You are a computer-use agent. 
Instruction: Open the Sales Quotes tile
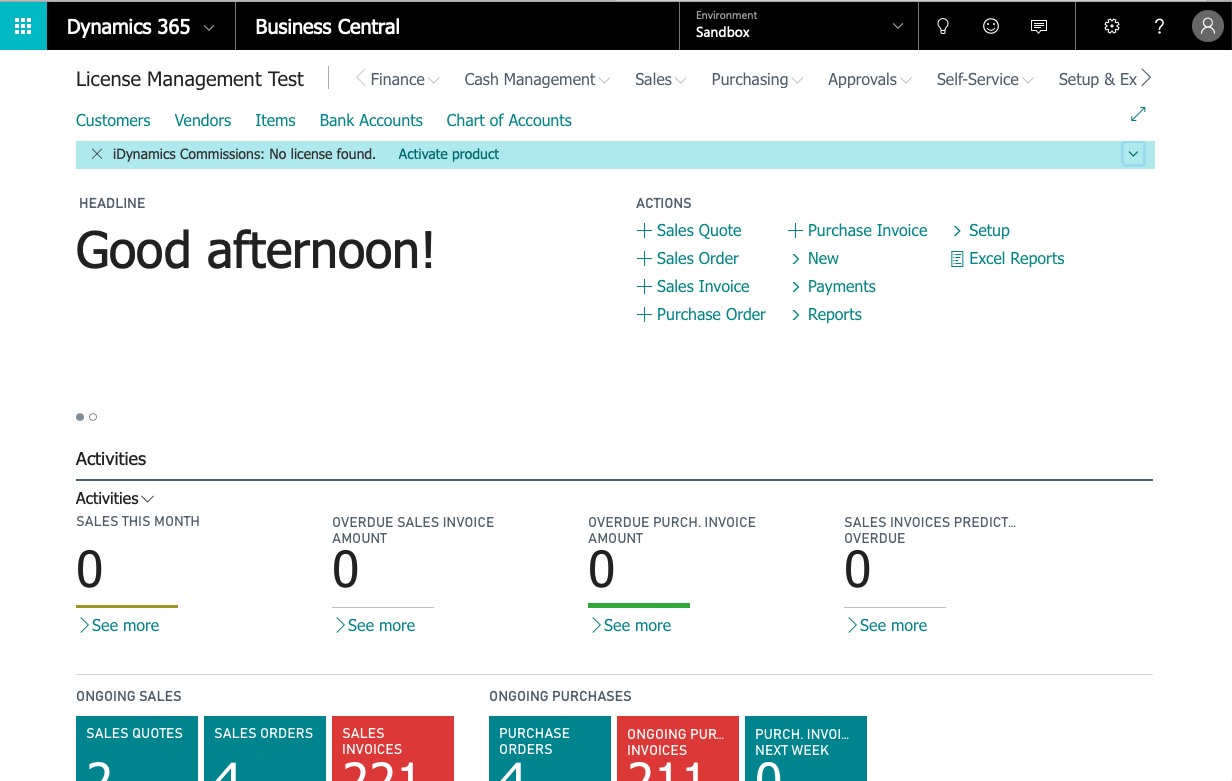point(137,748)
